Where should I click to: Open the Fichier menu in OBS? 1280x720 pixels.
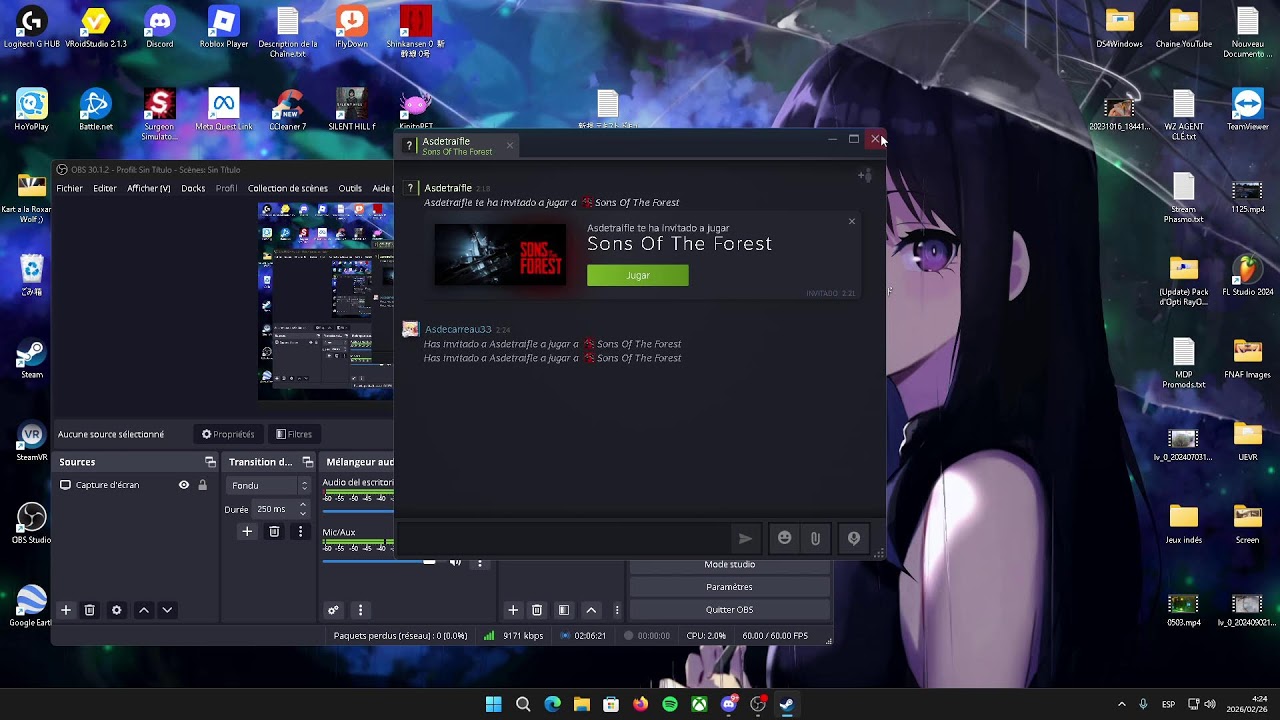pos(70,188)
